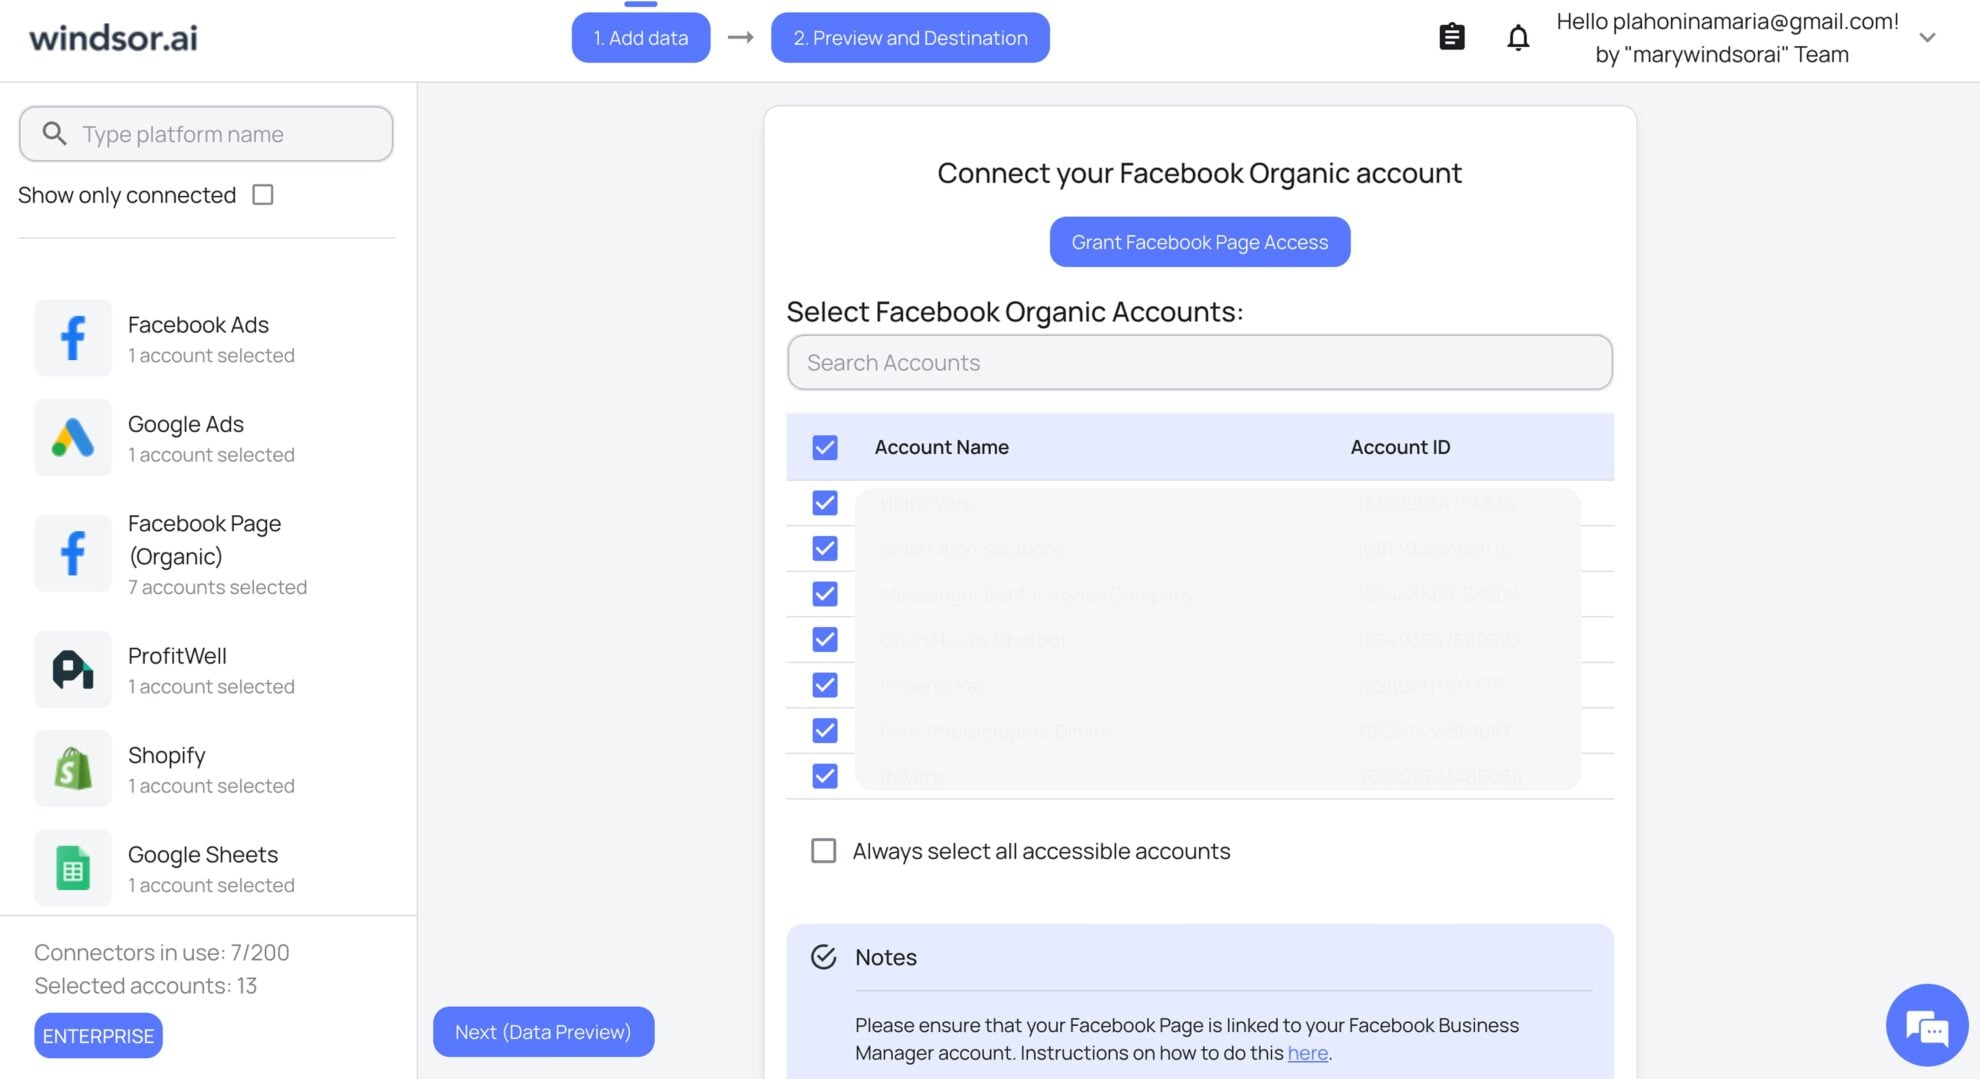
Task: Click the platform search magnifier icon
Action: (54, 133)
